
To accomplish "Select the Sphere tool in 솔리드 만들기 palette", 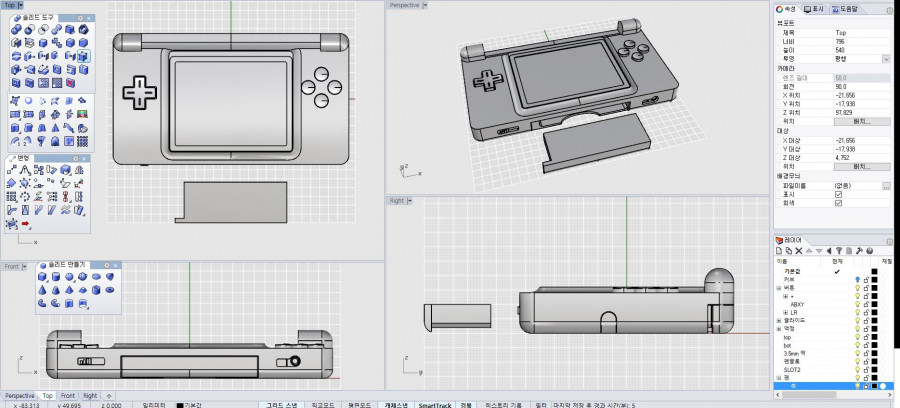I will pos(69,277).
